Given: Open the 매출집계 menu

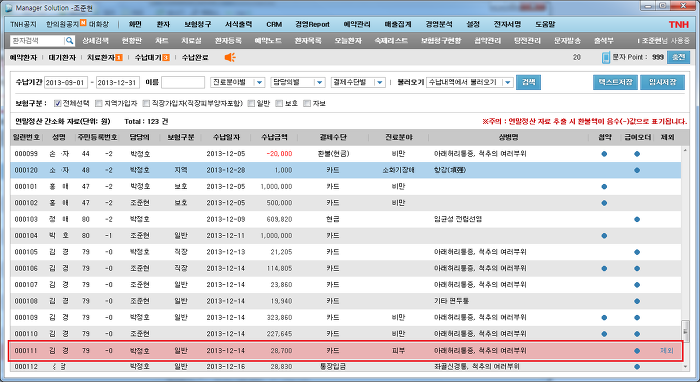Looking at the screenshot, I should click(398, 24).
